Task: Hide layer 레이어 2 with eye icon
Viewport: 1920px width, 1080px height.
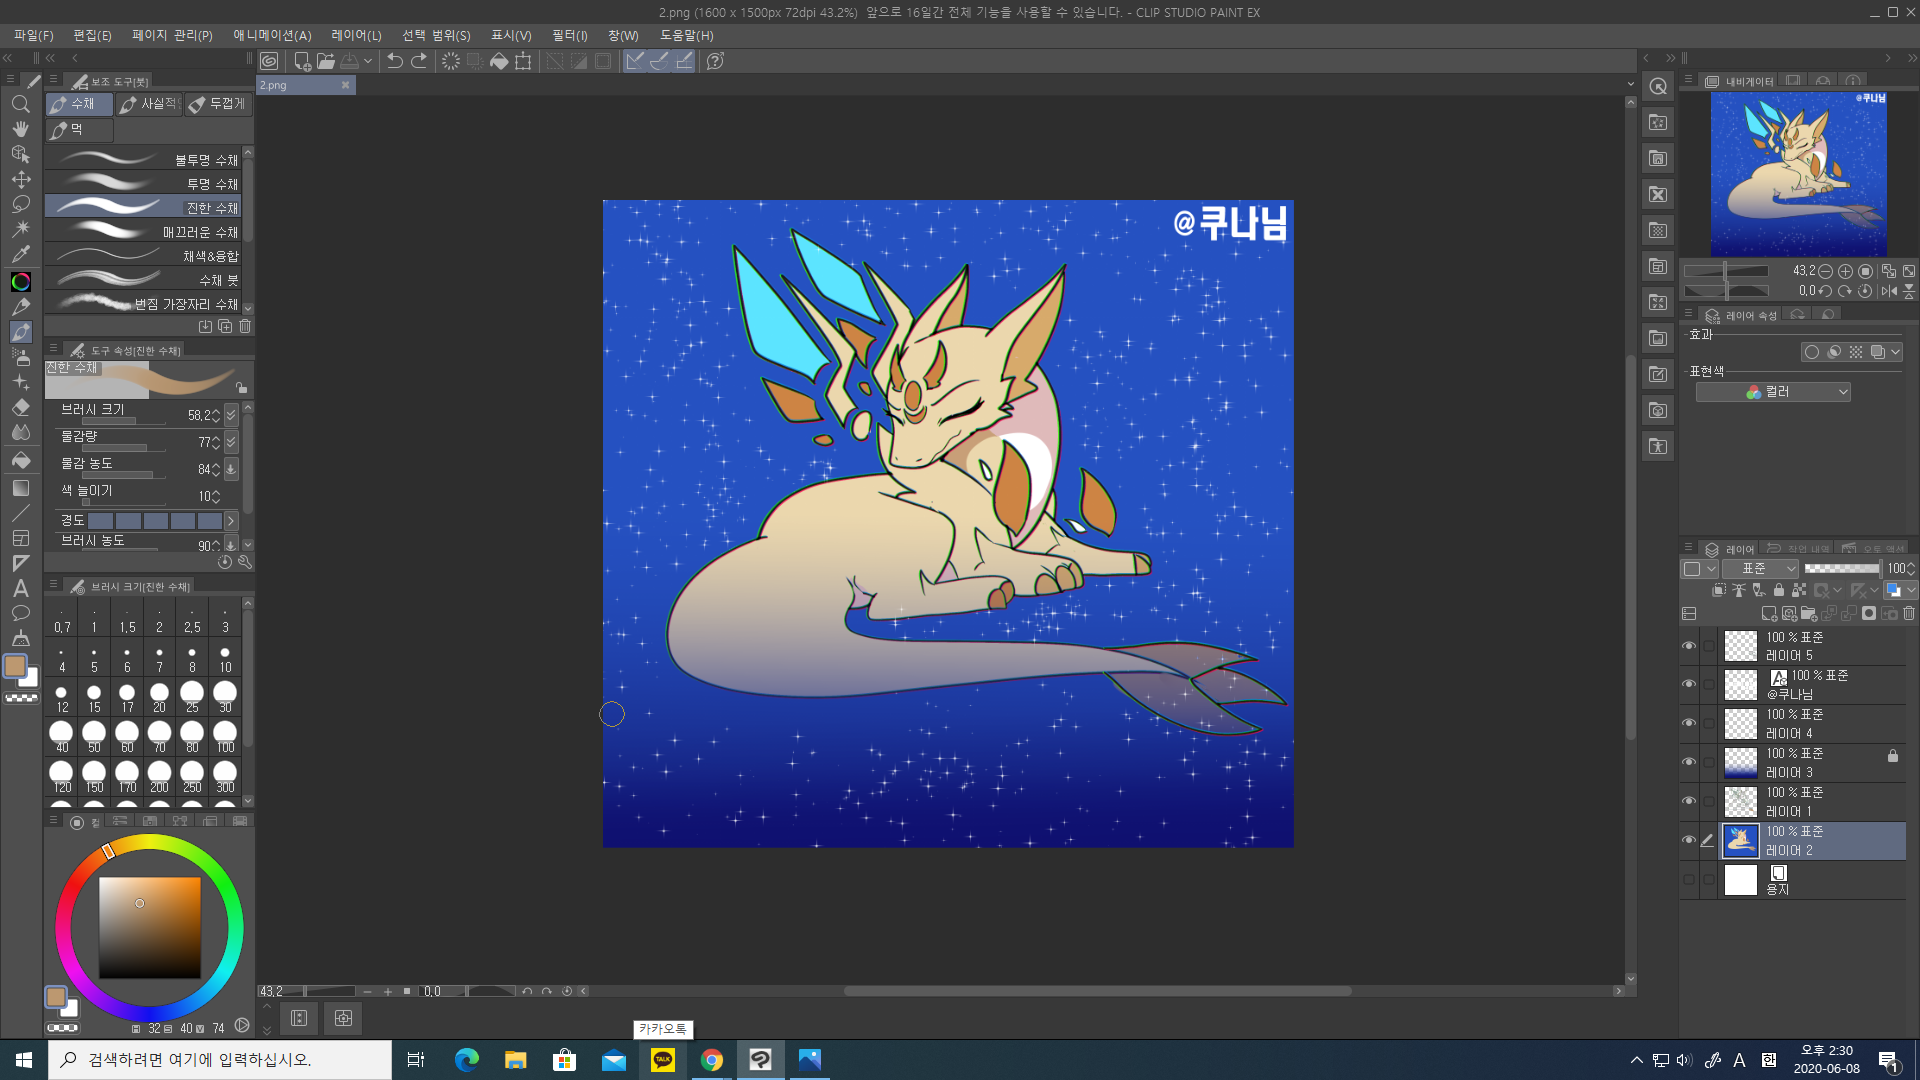Action: coord(1689,840)
